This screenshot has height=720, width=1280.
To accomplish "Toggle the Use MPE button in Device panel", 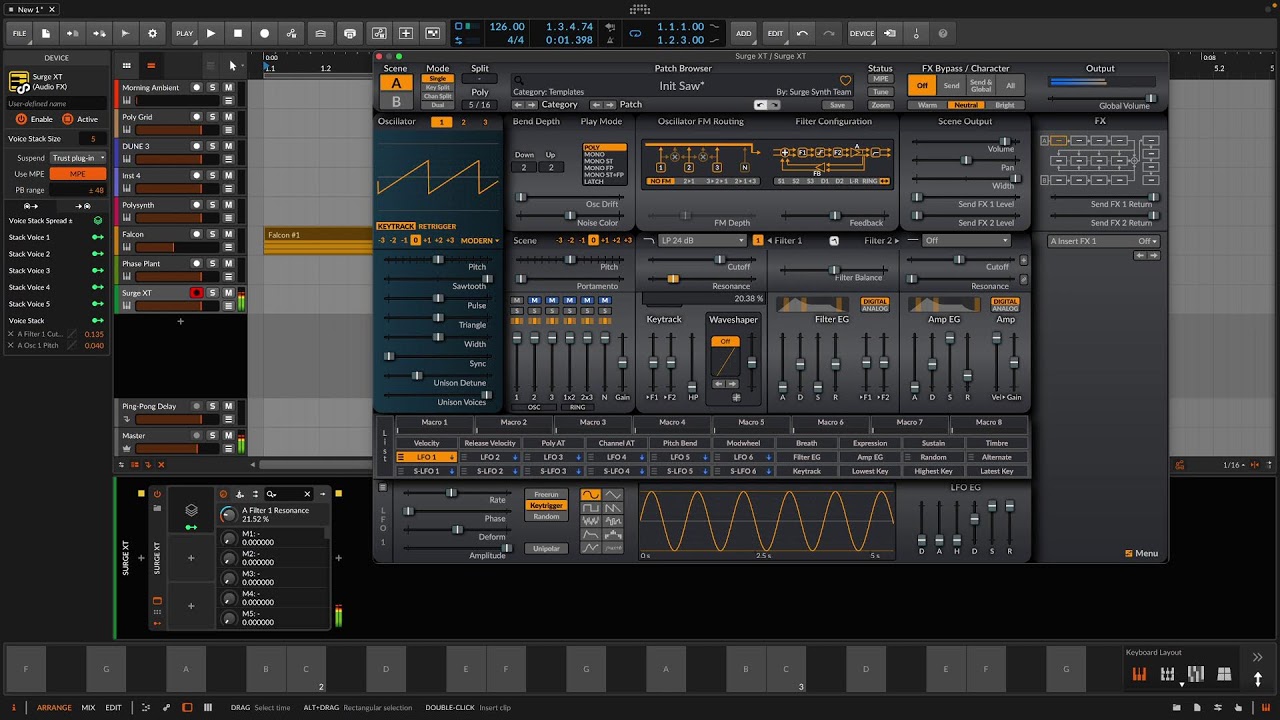I will (x=78, y=174).
